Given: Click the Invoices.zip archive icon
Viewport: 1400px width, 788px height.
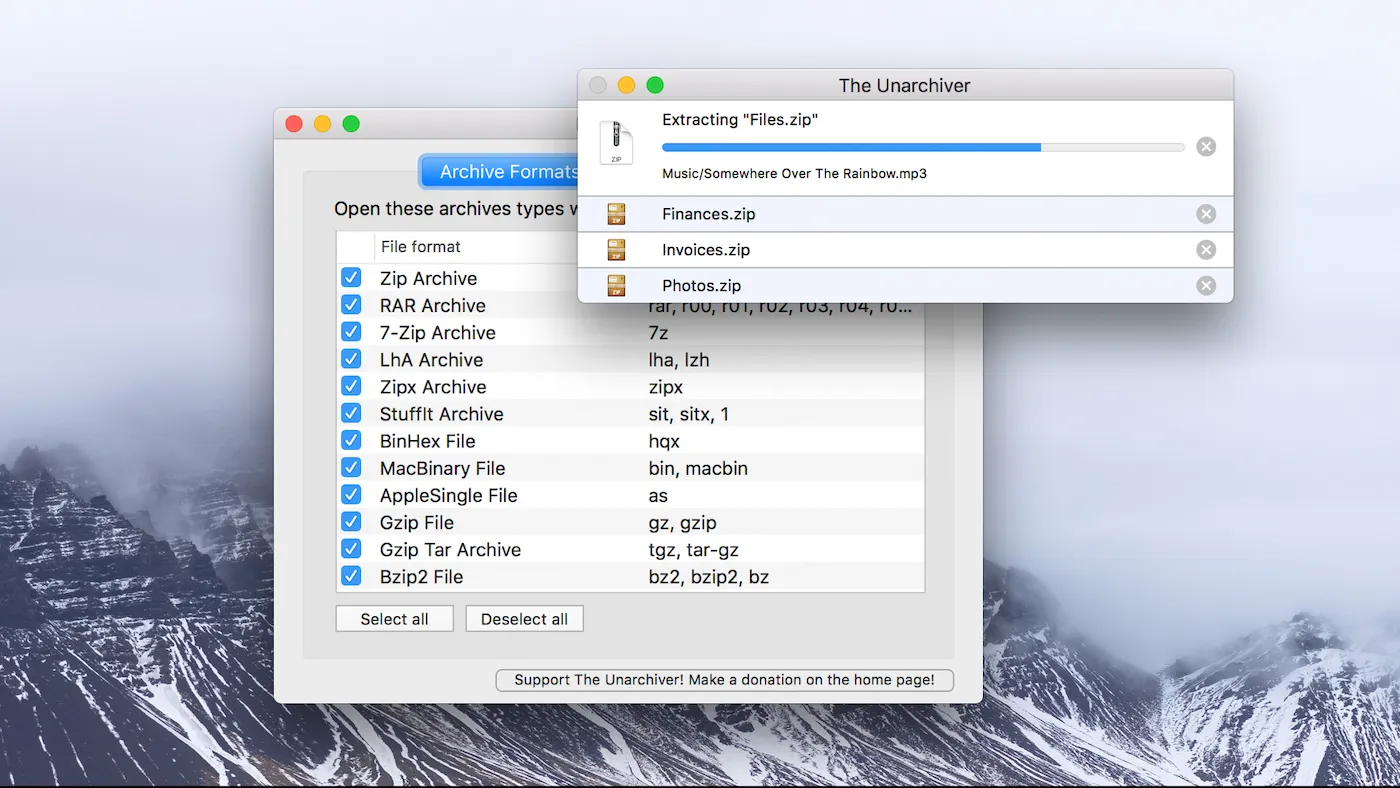Looking at the screenshot, I should pos(616,250).
